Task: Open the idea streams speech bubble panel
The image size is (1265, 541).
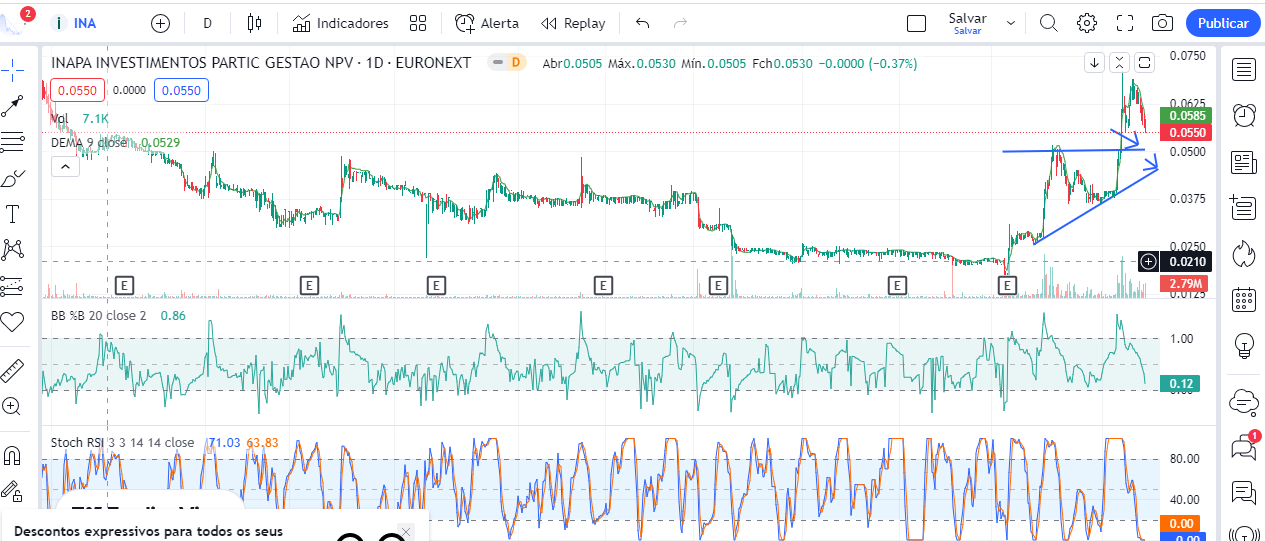Action: [x=1244, y=492]
